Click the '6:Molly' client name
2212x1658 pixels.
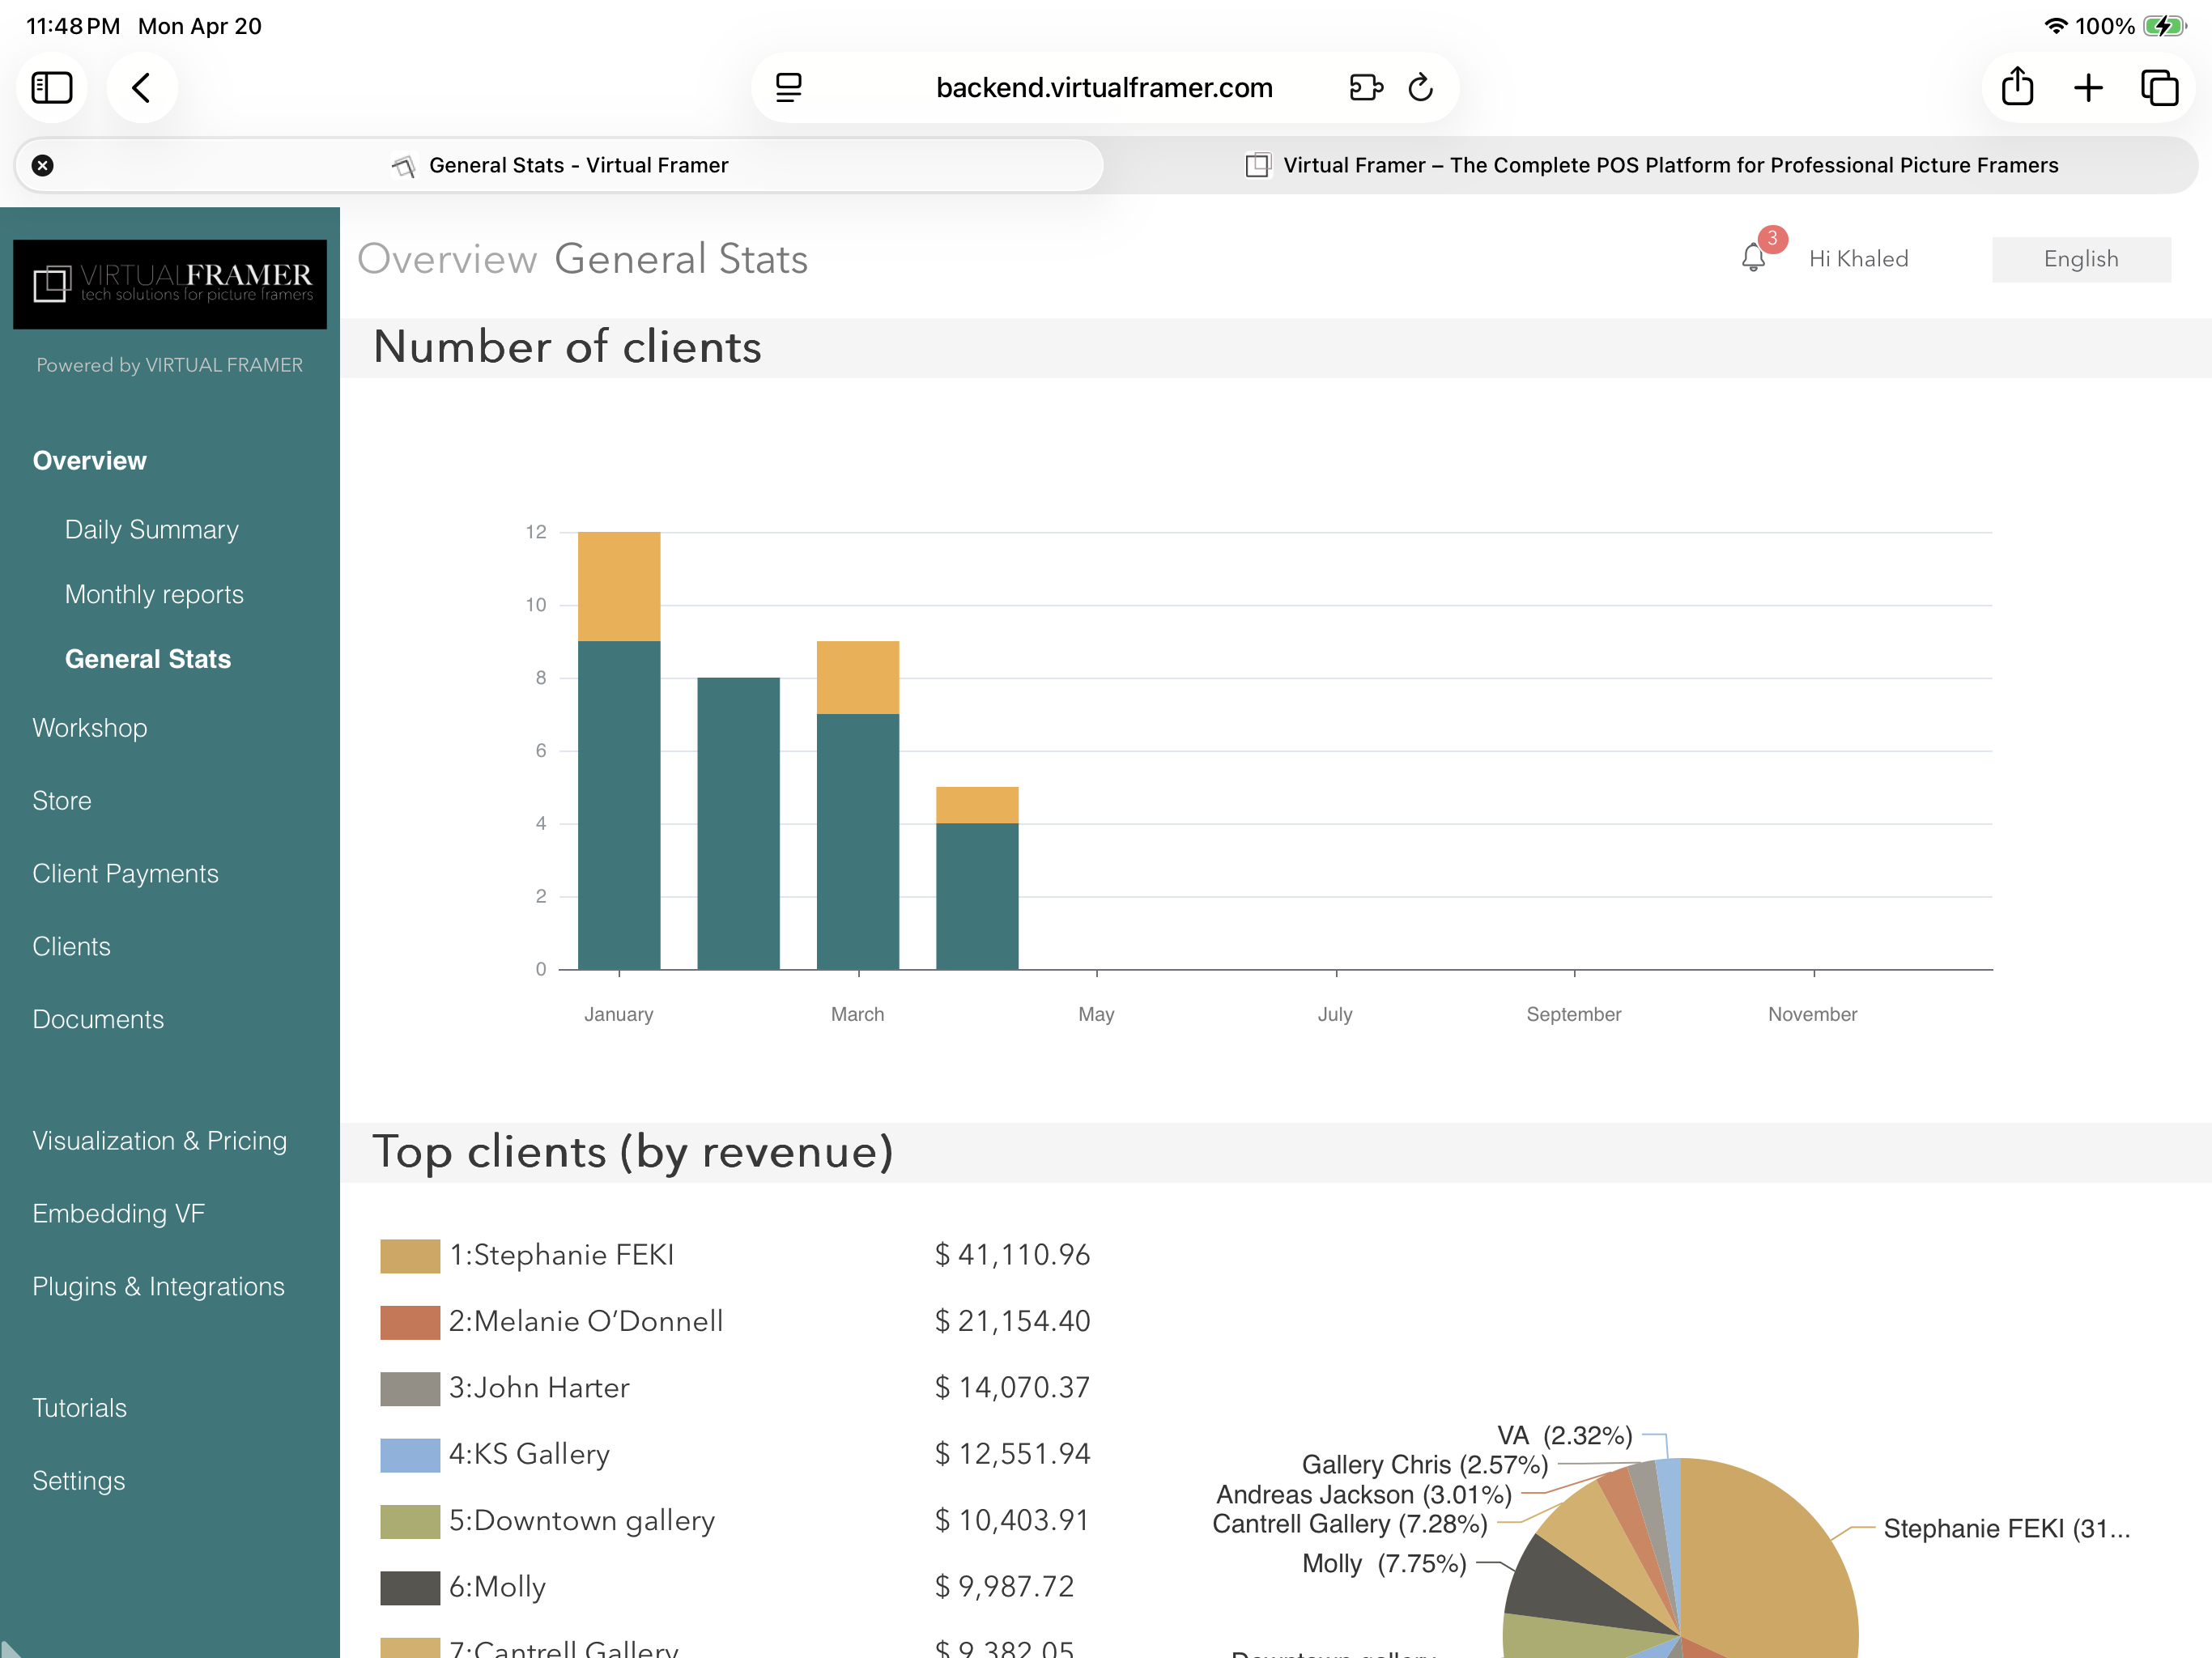click(x=497, y=1588)
